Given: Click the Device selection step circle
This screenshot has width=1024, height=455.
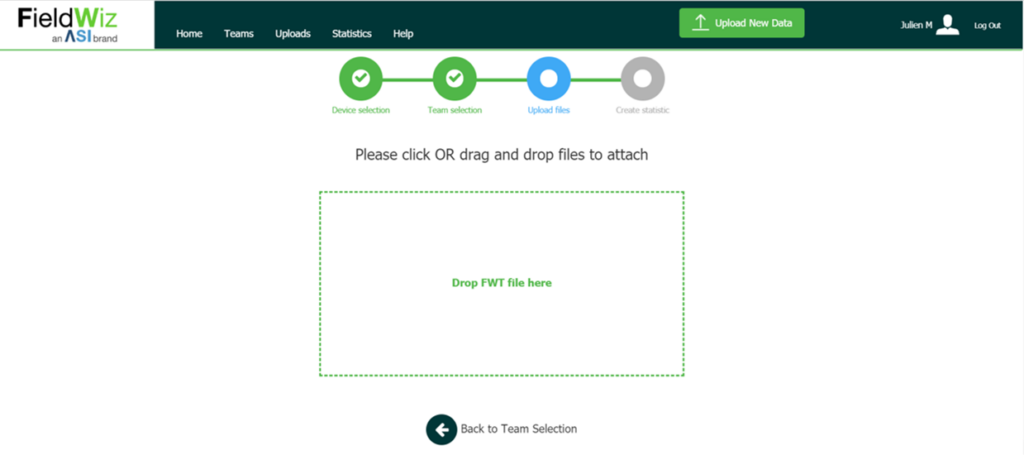Looking at the screenshot, I should 360,78.
